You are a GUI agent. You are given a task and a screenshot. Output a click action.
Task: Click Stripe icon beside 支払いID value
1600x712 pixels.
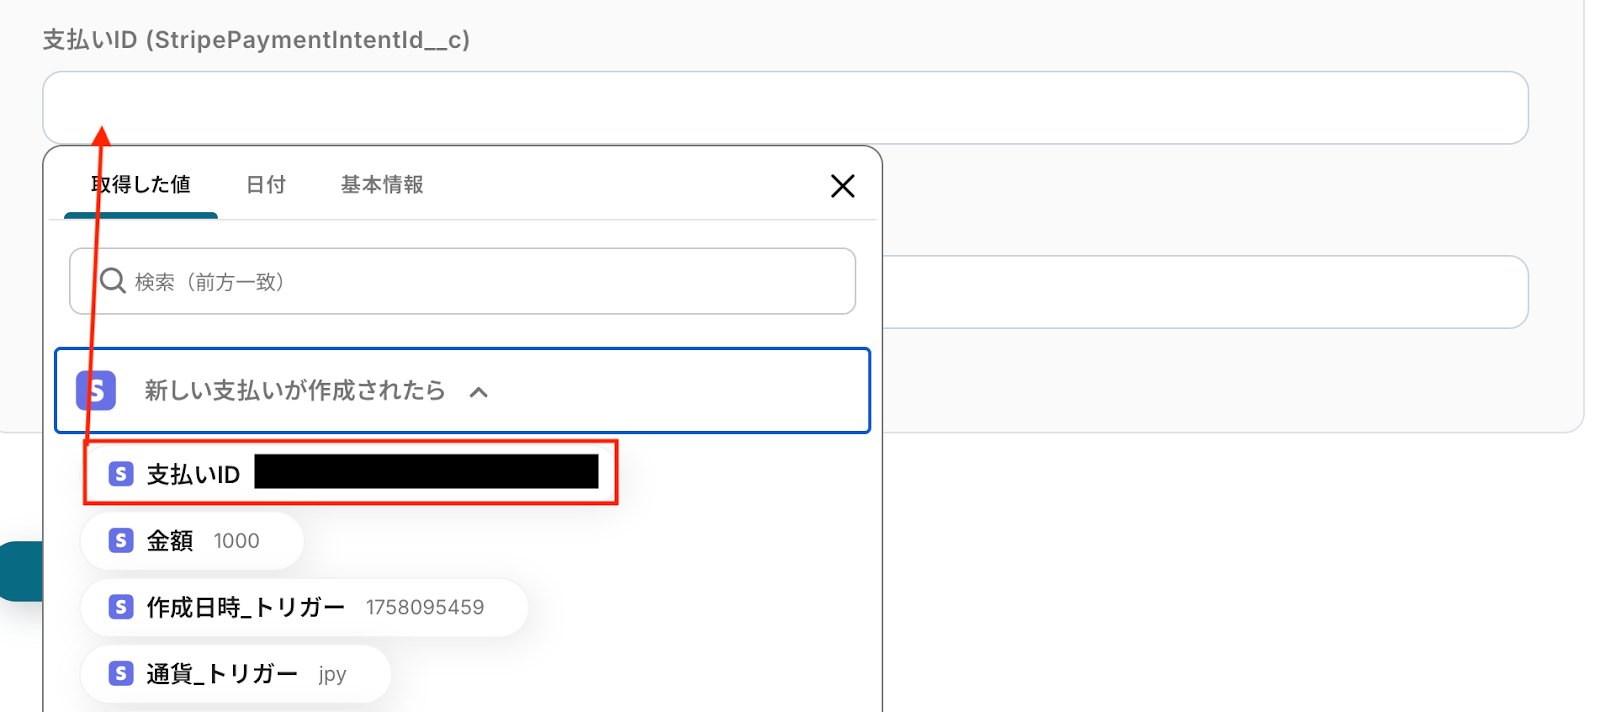click(121, 474)
